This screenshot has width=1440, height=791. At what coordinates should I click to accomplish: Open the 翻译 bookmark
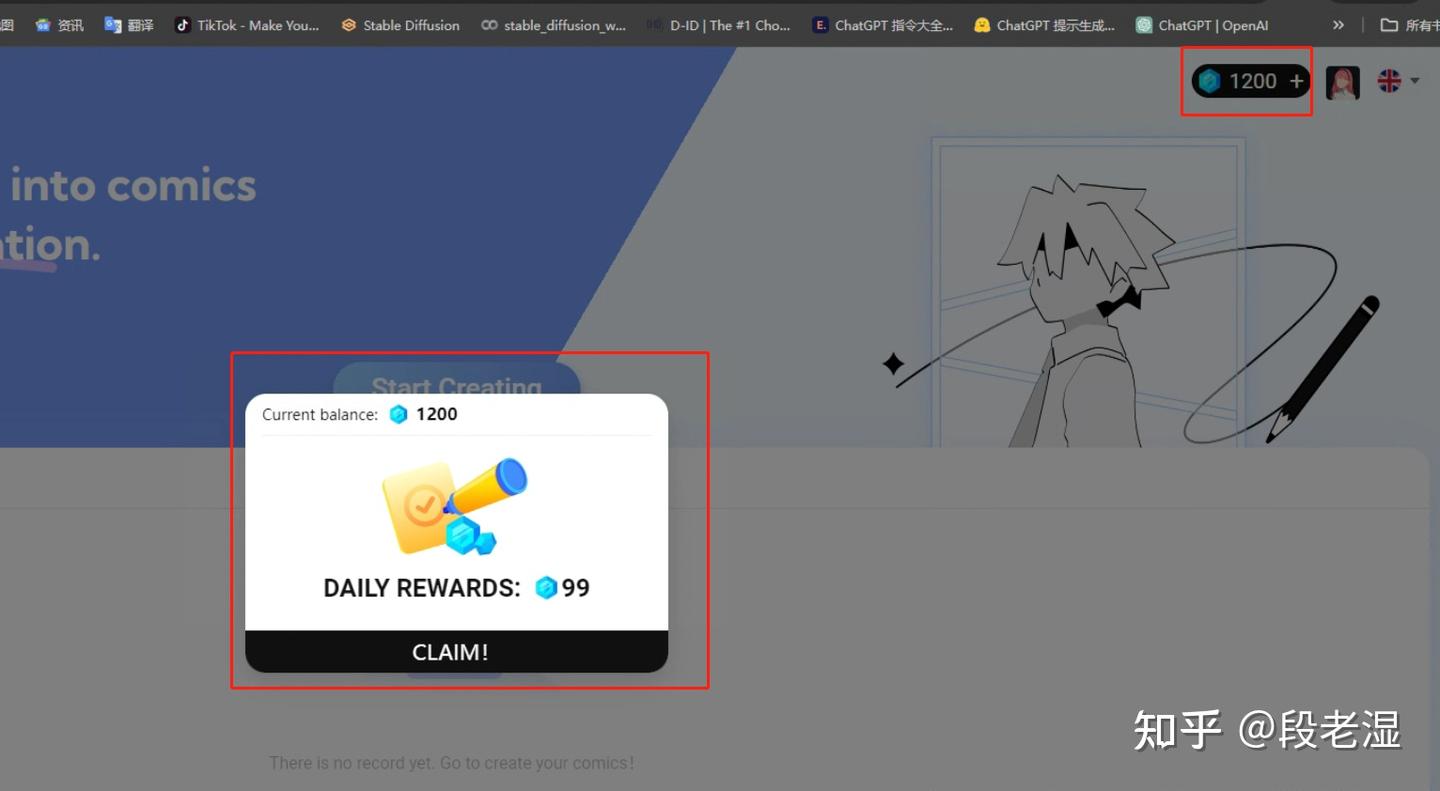[x=129, y=25]
